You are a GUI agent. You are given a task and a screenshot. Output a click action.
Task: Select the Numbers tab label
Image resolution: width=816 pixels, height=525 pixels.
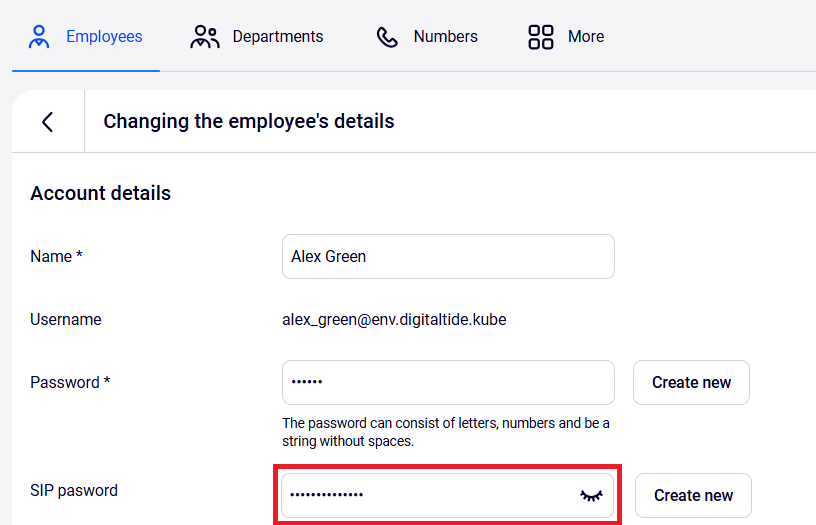[445, 37]
